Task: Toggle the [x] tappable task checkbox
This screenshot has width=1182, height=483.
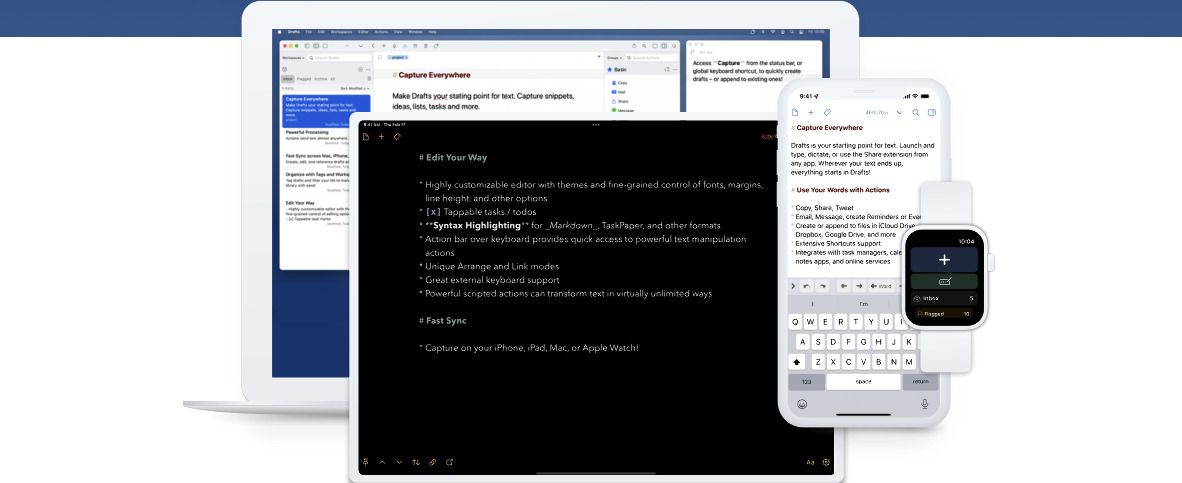Action: click(x=433, y=212)
